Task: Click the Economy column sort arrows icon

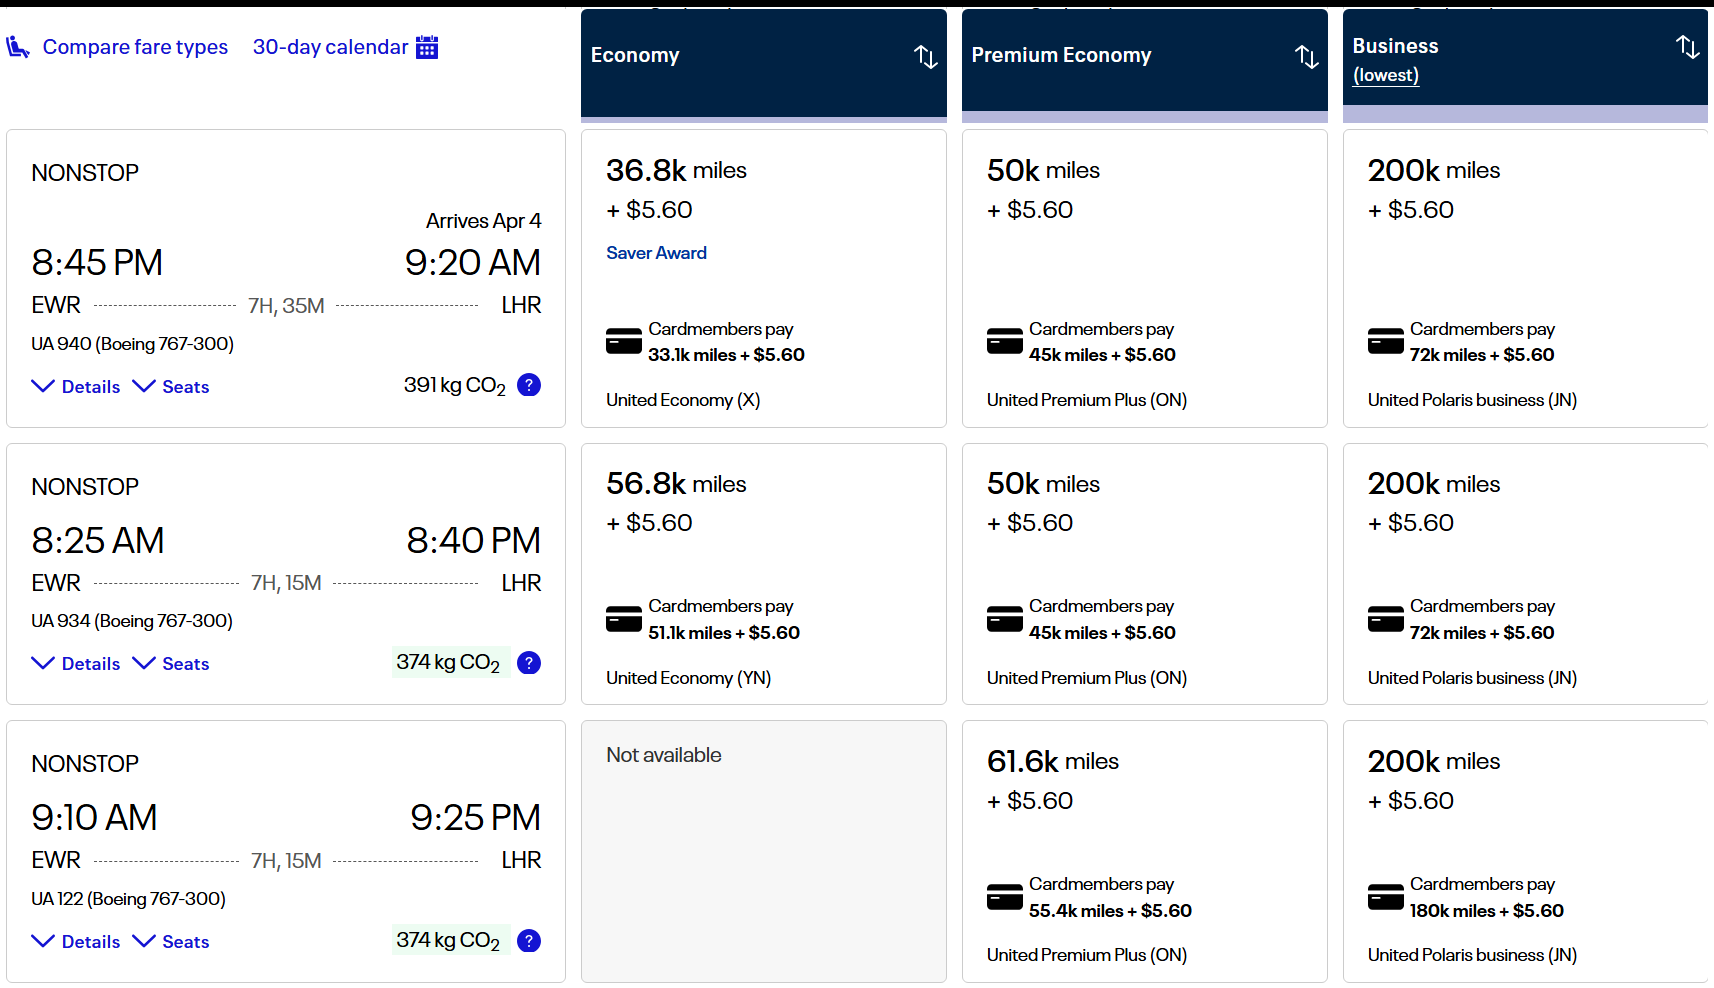Action: pos(925,57)
